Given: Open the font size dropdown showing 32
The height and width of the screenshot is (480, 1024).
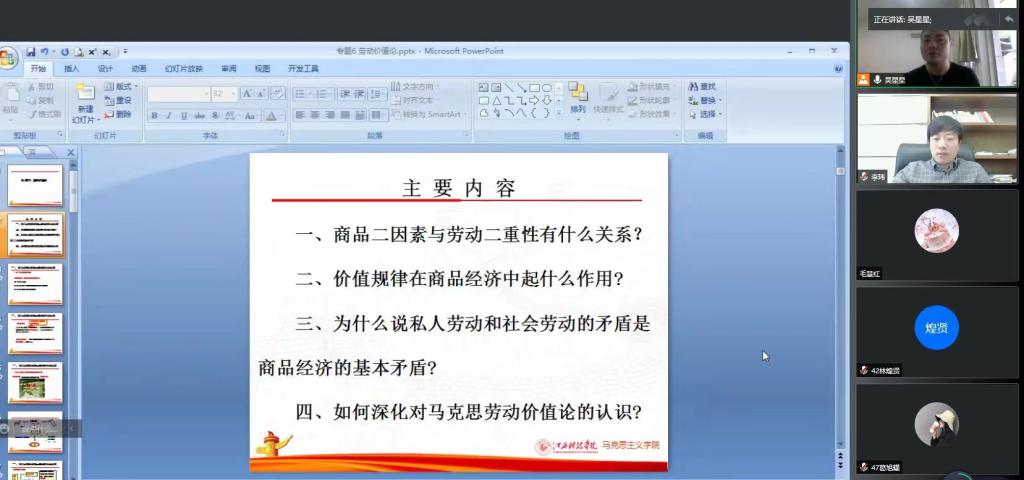Looking at the screenshot, I should click(x=234, y=94).
